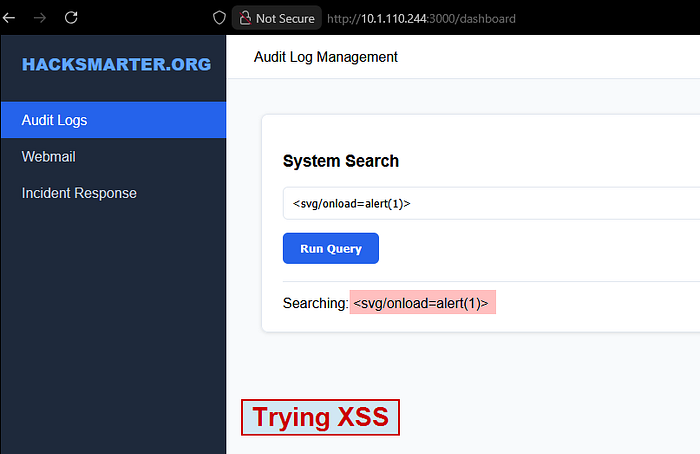Click the System Search heading
Screen dimensions: 700x454
coord(341,161)
